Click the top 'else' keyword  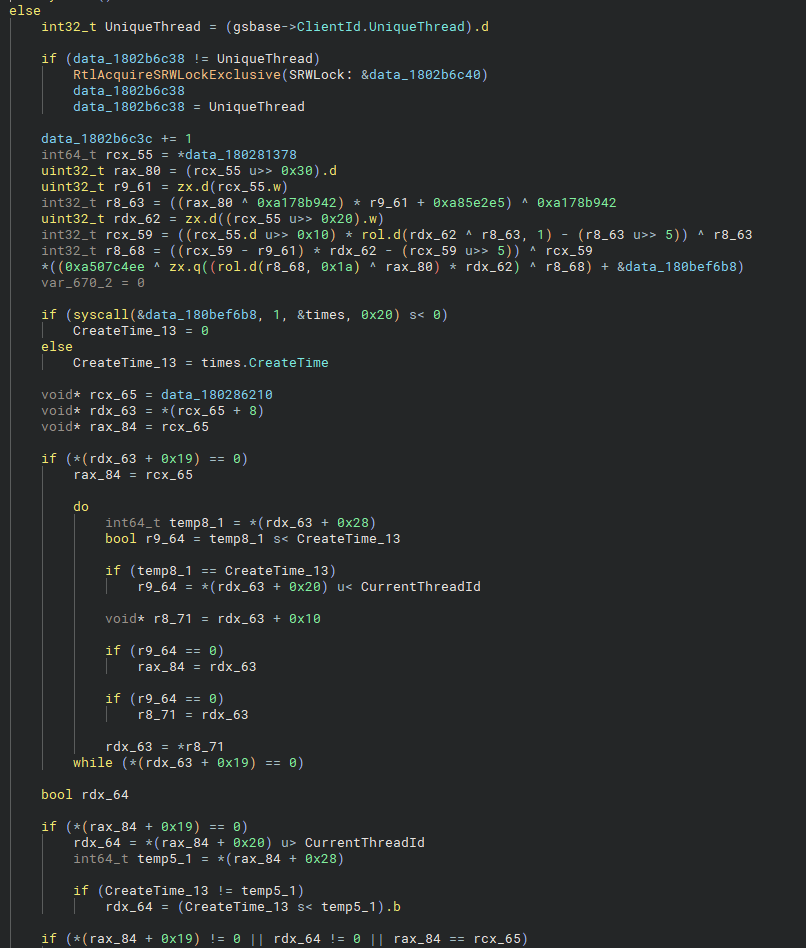click(24, 10)
